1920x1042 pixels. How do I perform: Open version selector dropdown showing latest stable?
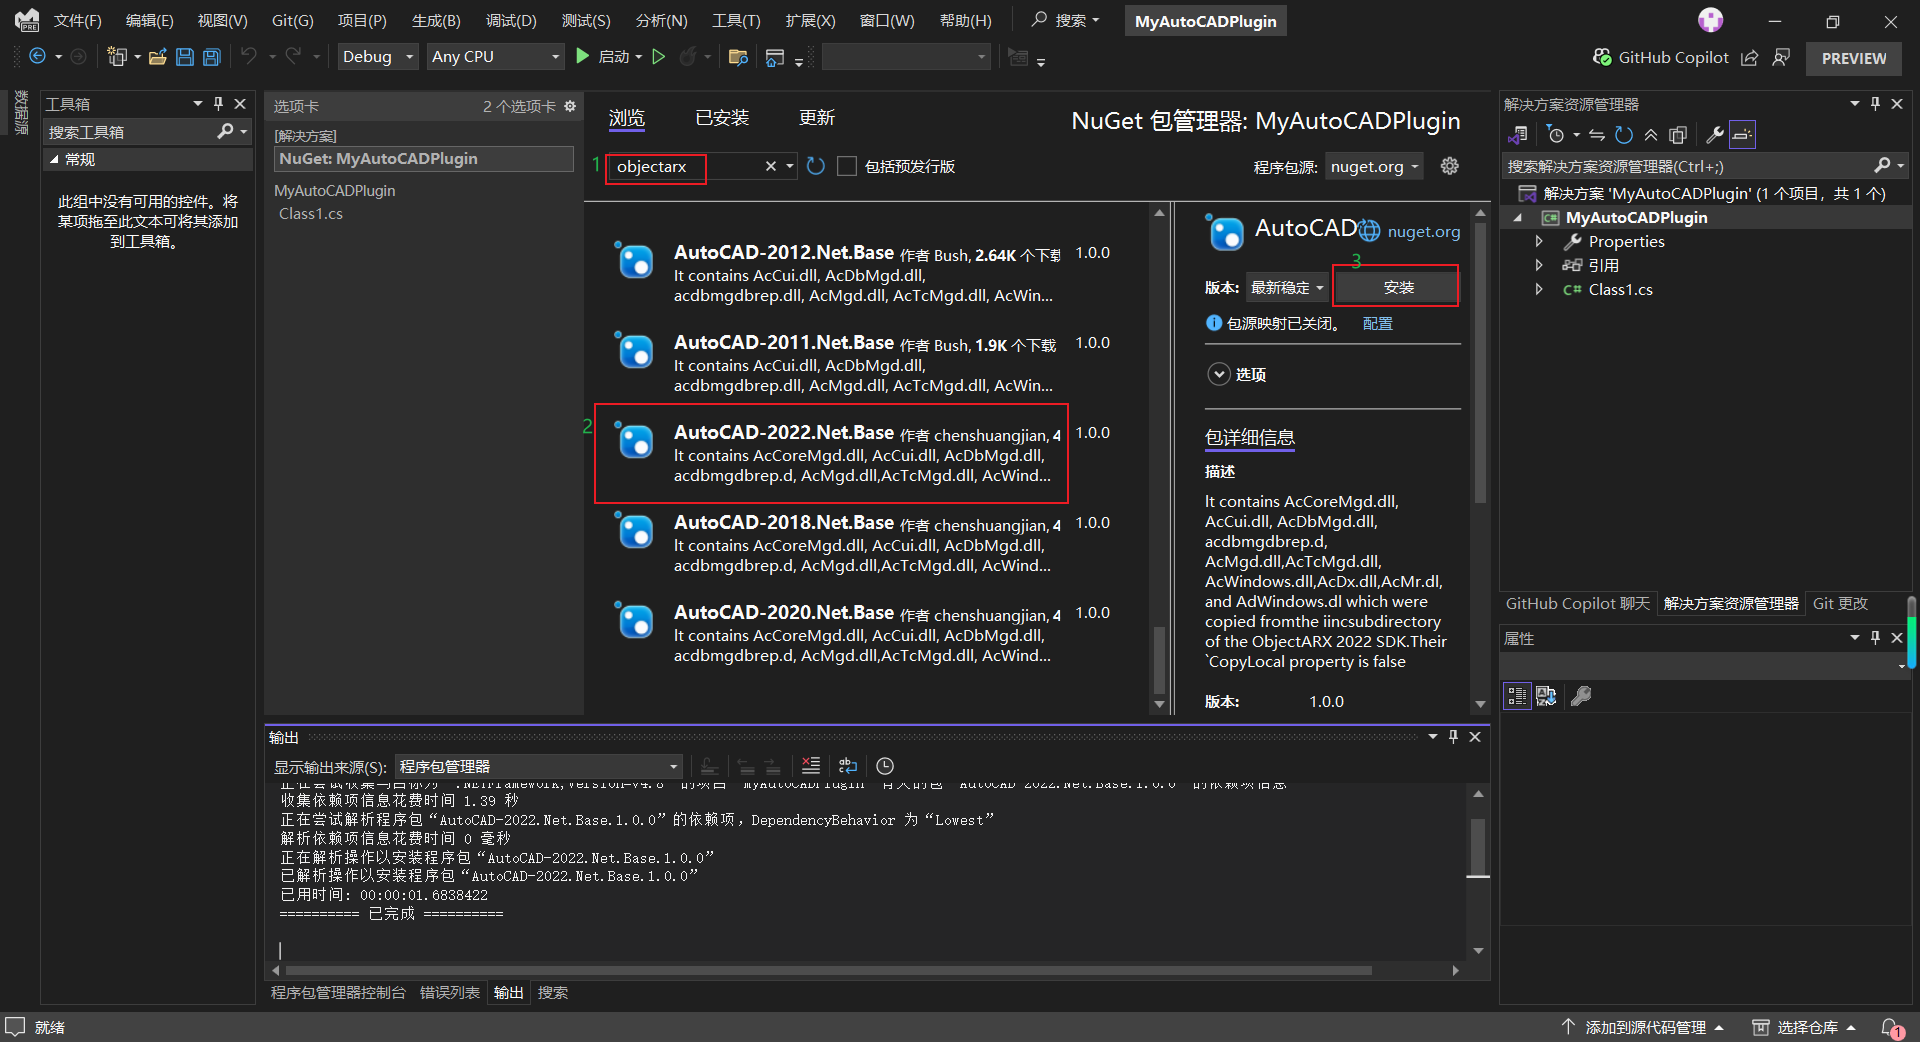coord(1288,288)
